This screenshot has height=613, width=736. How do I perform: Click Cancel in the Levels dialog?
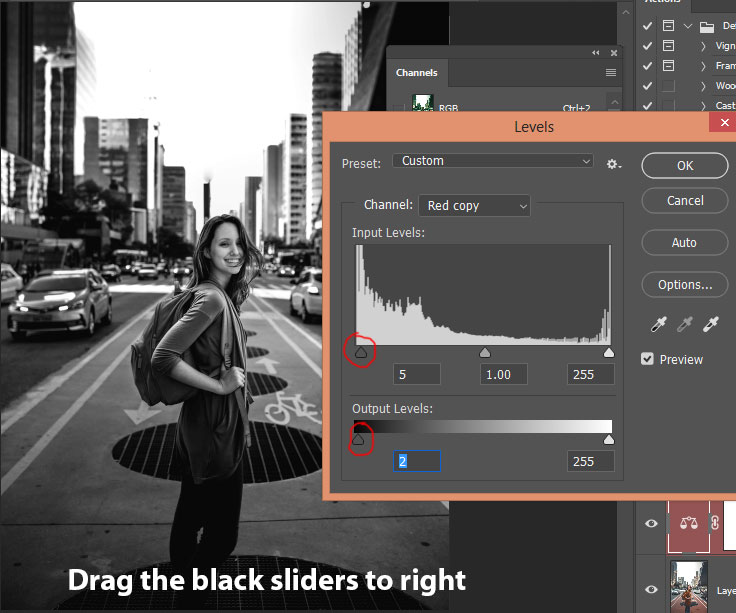pos(685,201)
